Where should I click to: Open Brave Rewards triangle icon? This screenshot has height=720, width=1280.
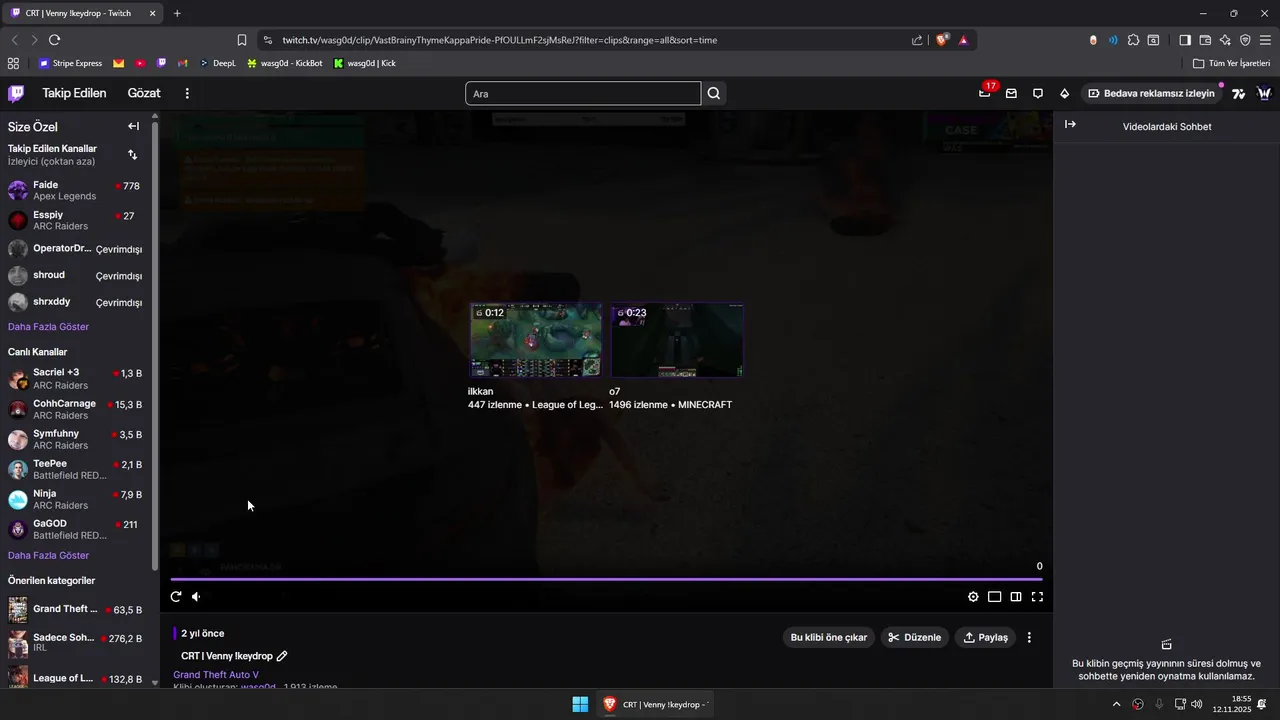963,40
